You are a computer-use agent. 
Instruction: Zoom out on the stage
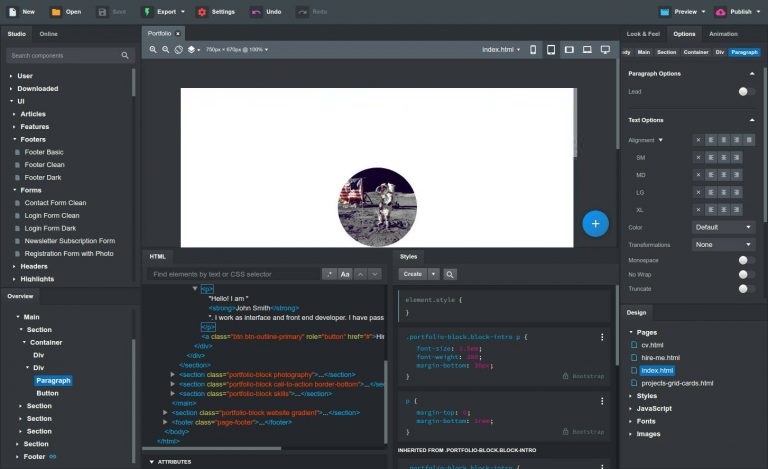click(166, 49)
